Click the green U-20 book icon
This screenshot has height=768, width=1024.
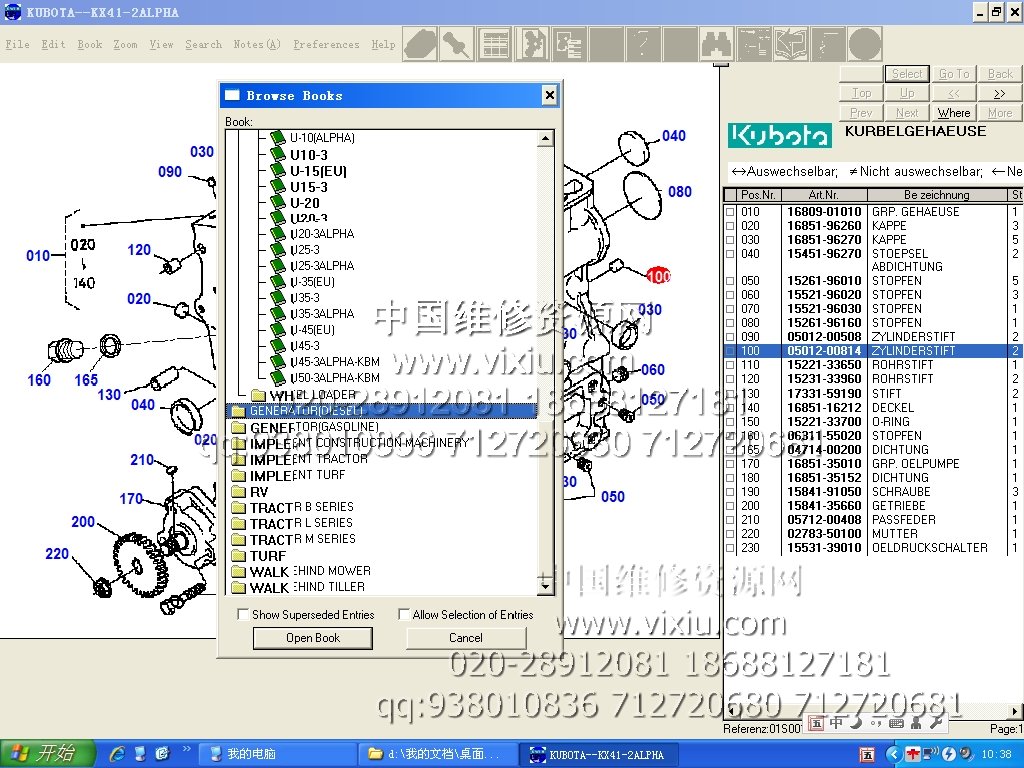(x=278, y=202)
